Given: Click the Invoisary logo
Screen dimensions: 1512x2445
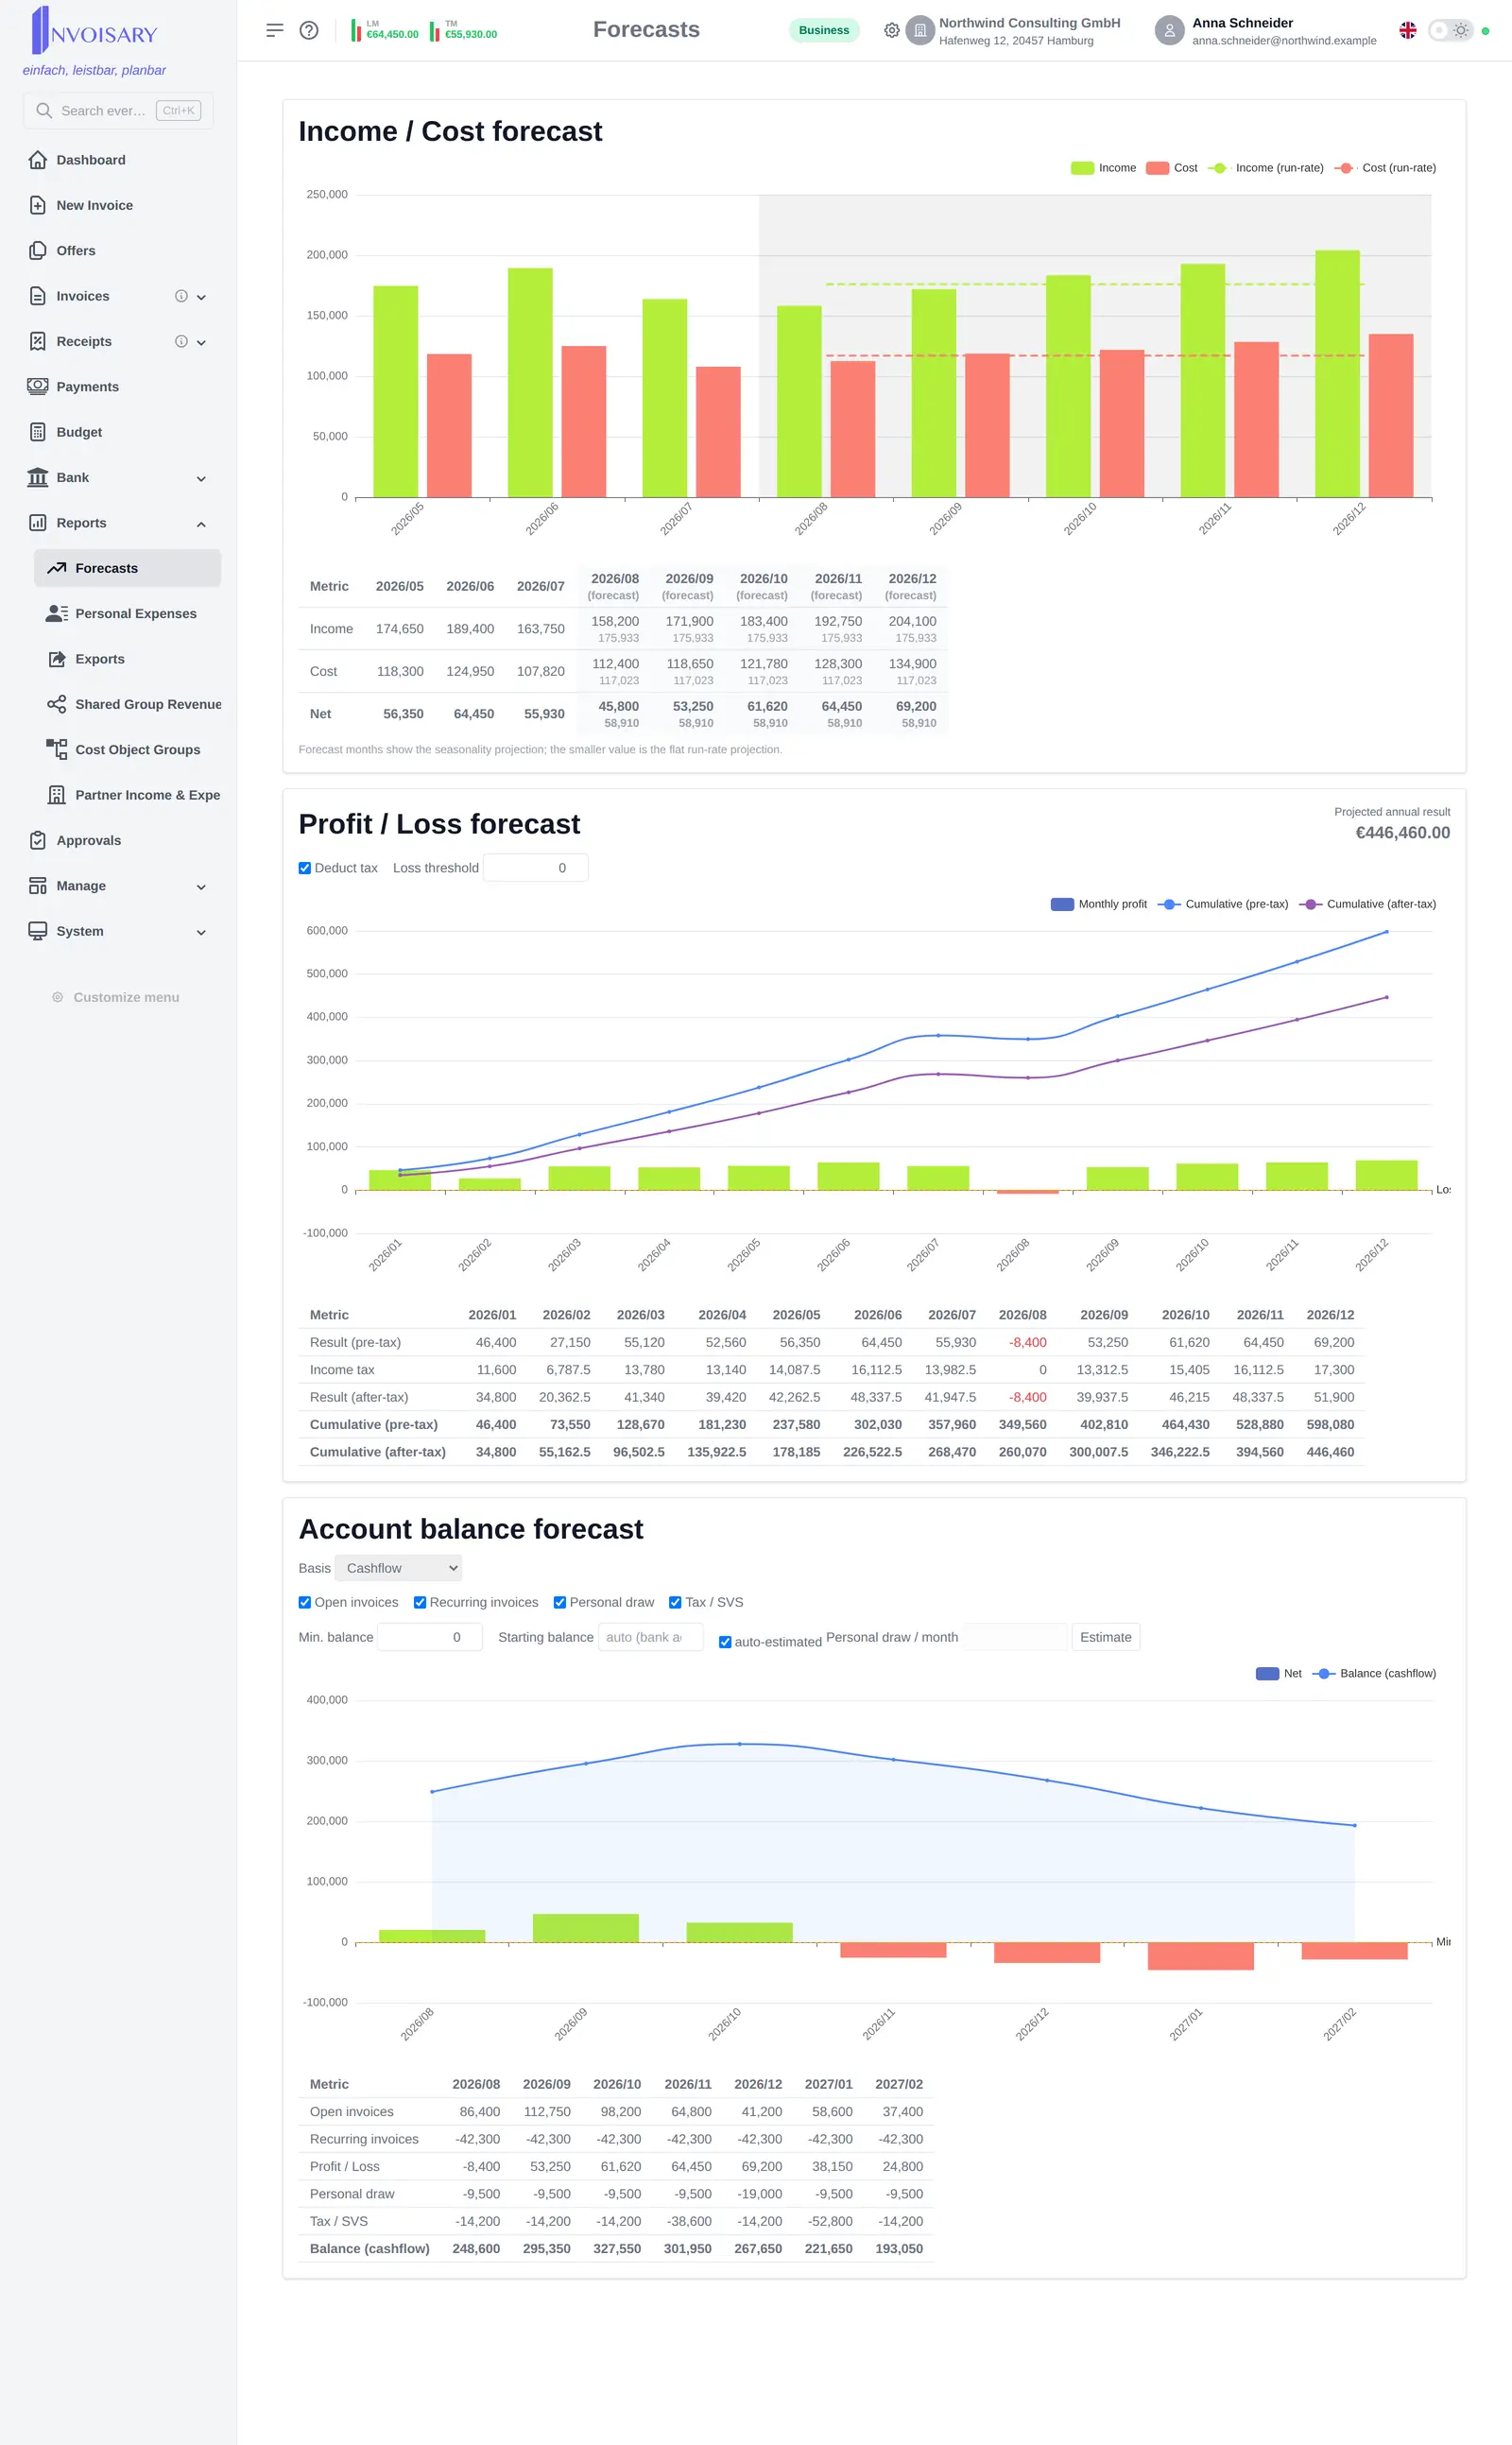Looking at the screenshot, I should coord(94,31).
